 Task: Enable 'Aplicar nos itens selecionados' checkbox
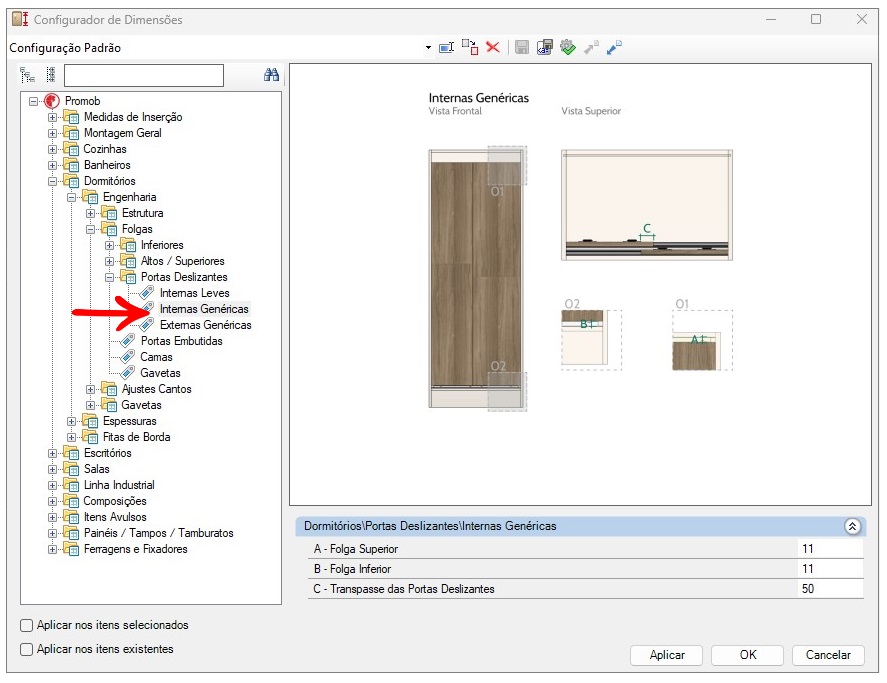27,625
